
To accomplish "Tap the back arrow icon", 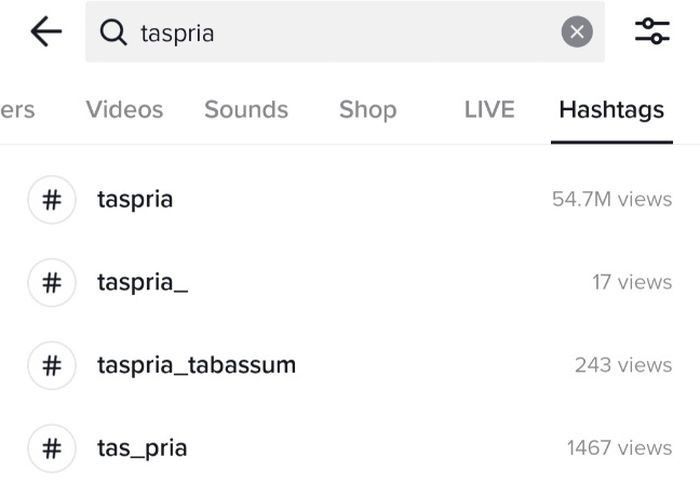I will [x=46, y=33].
